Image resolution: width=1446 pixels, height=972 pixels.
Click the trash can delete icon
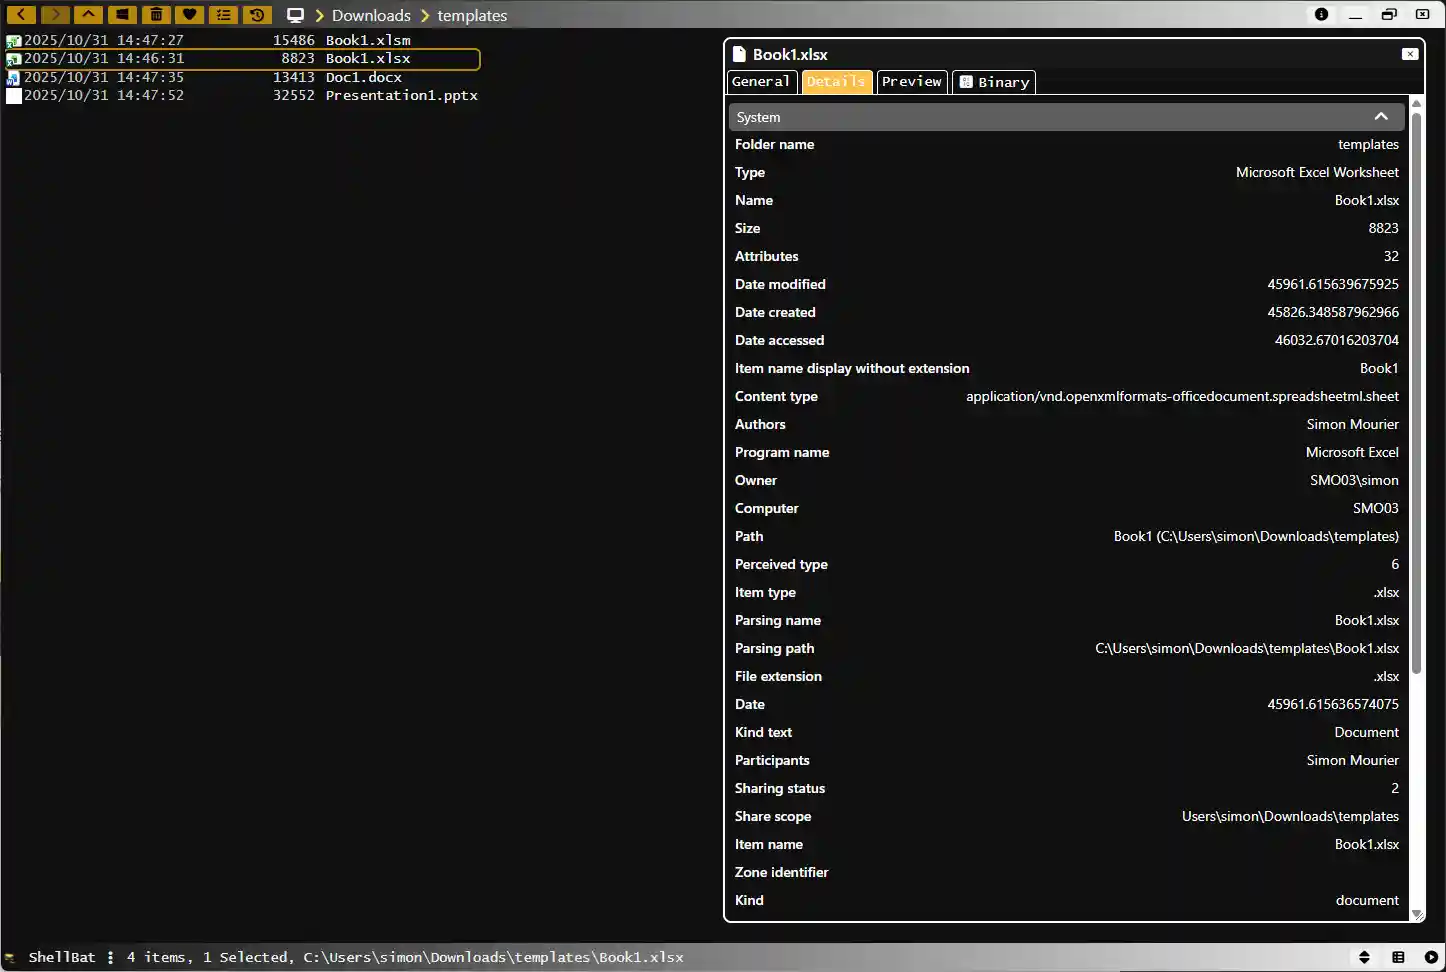click(x=156, y=15)
